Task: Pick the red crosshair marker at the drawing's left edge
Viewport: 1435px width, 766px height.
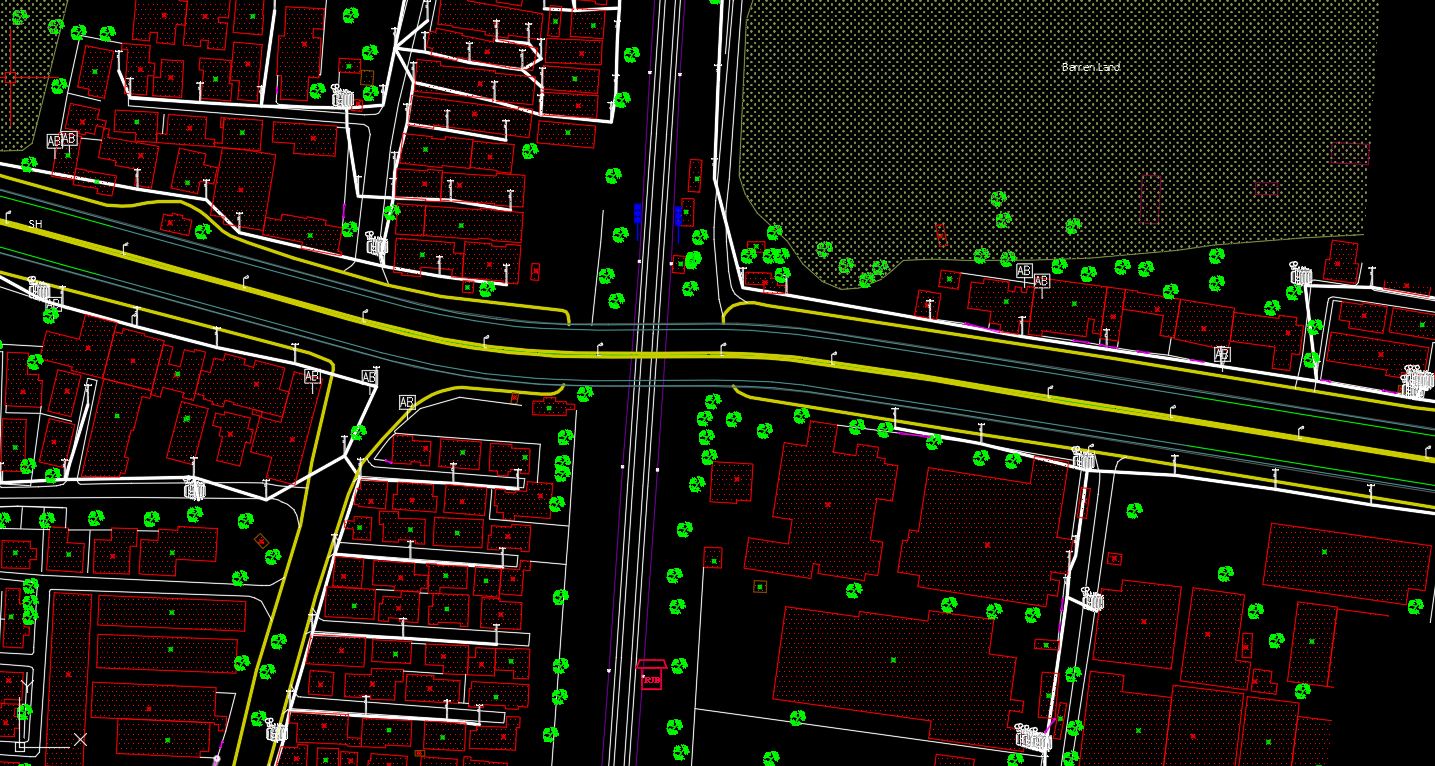Action: tap(10, 76)
